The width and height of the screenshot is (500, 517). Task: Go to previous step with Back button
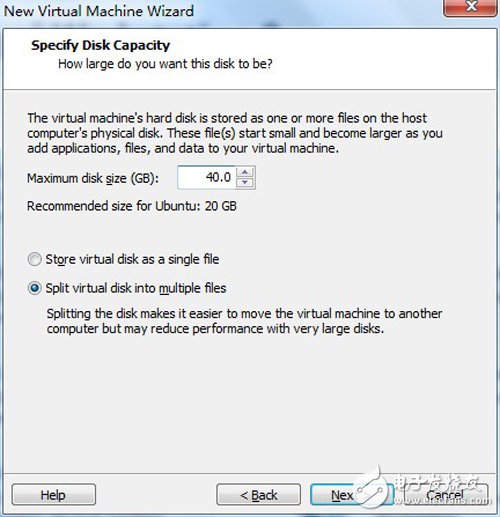(259, 495)
